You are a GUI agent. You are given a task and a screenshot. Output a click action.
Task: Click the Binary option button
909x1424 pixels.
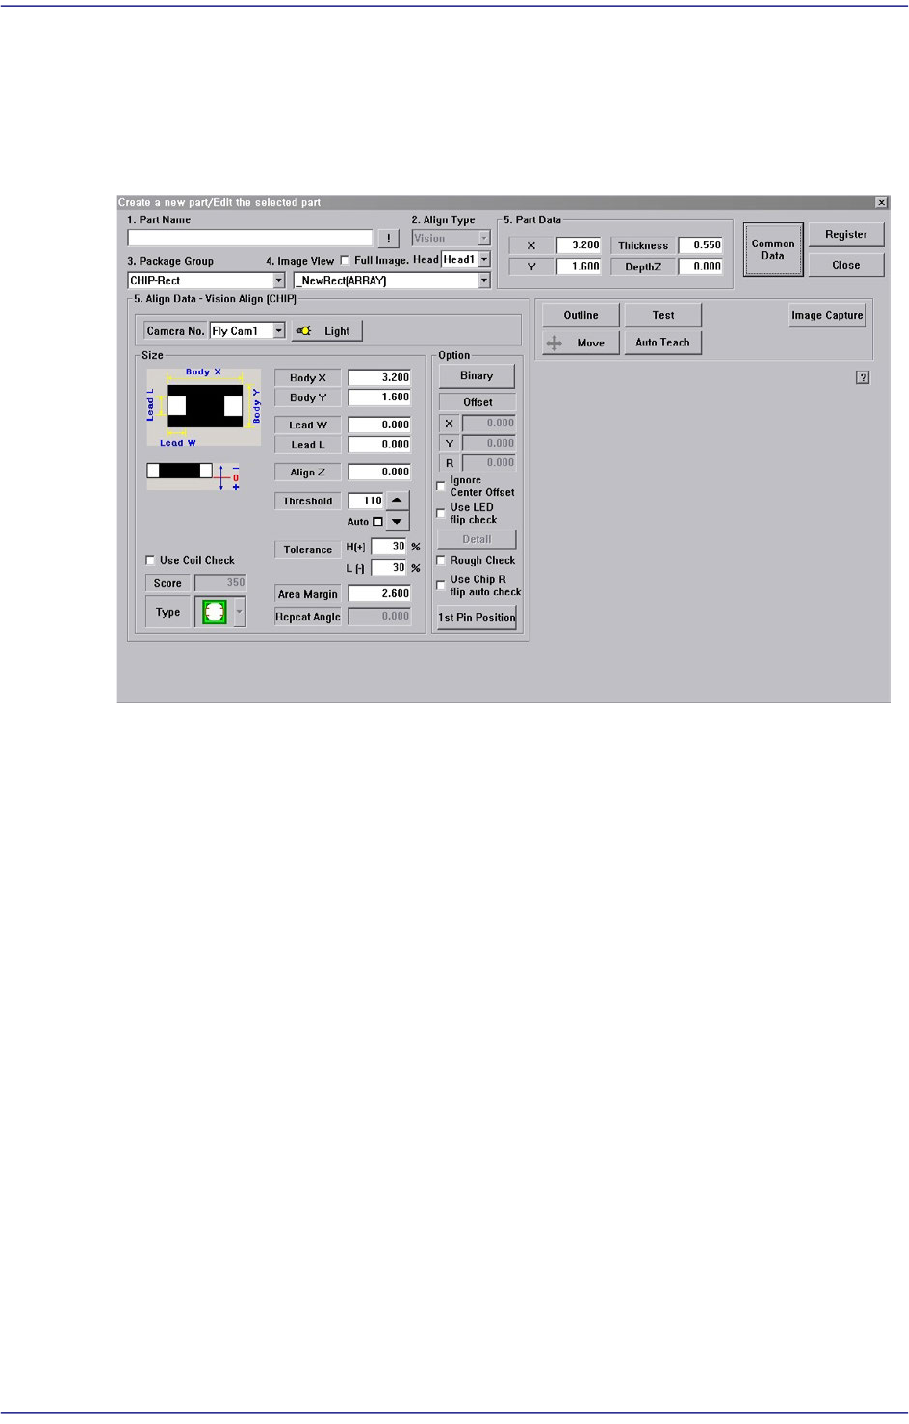tap(477, 376)
